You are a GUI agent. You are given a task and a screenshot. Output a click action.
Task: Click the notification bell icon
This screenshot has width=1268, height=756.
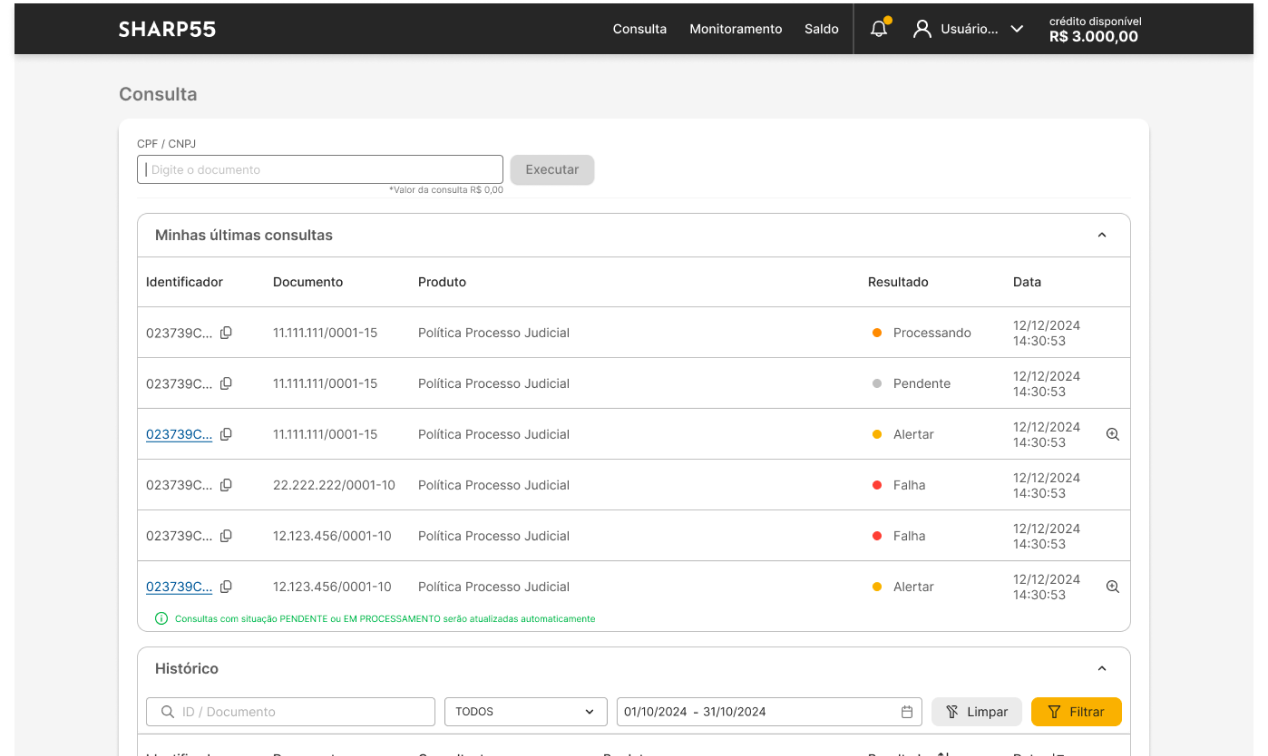pyautogui.click(x=878, y=29)
